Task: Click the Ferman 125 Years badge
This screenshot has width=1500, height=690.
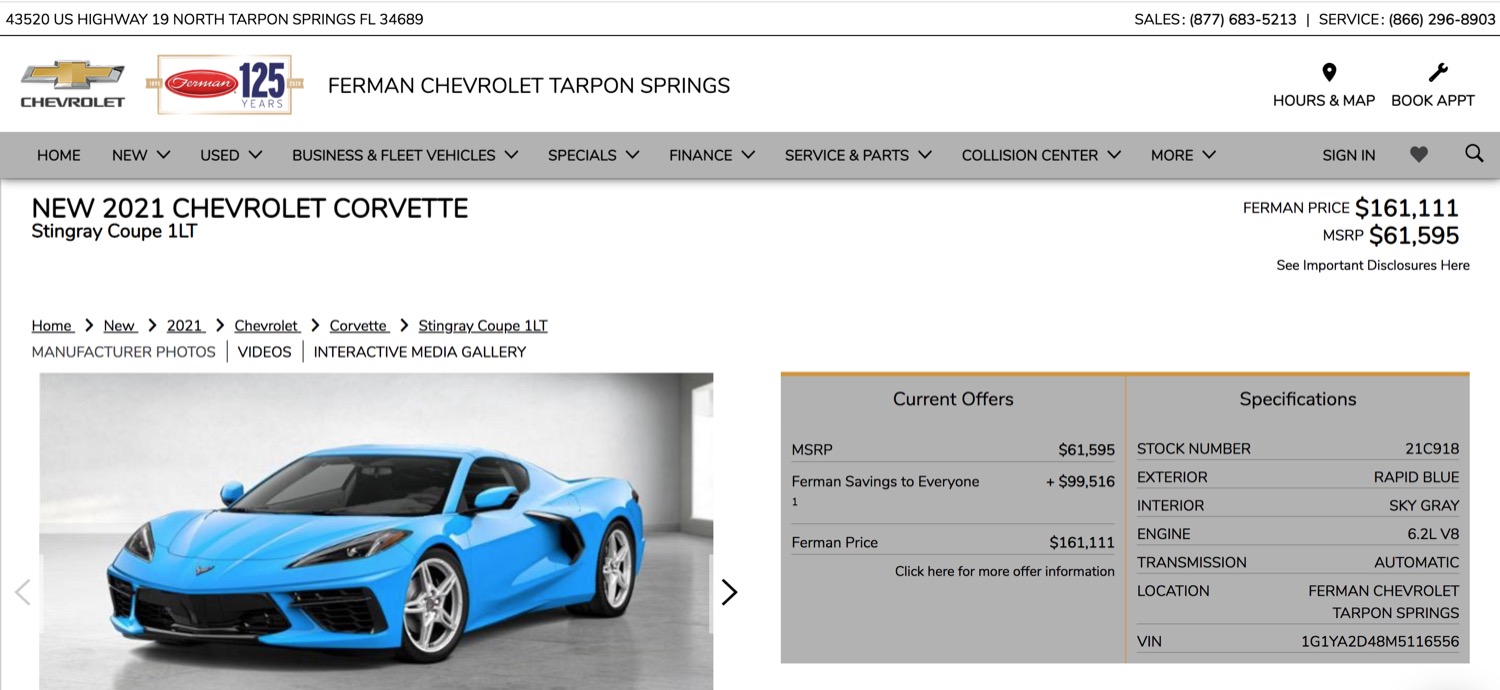Action: (219, 85)
